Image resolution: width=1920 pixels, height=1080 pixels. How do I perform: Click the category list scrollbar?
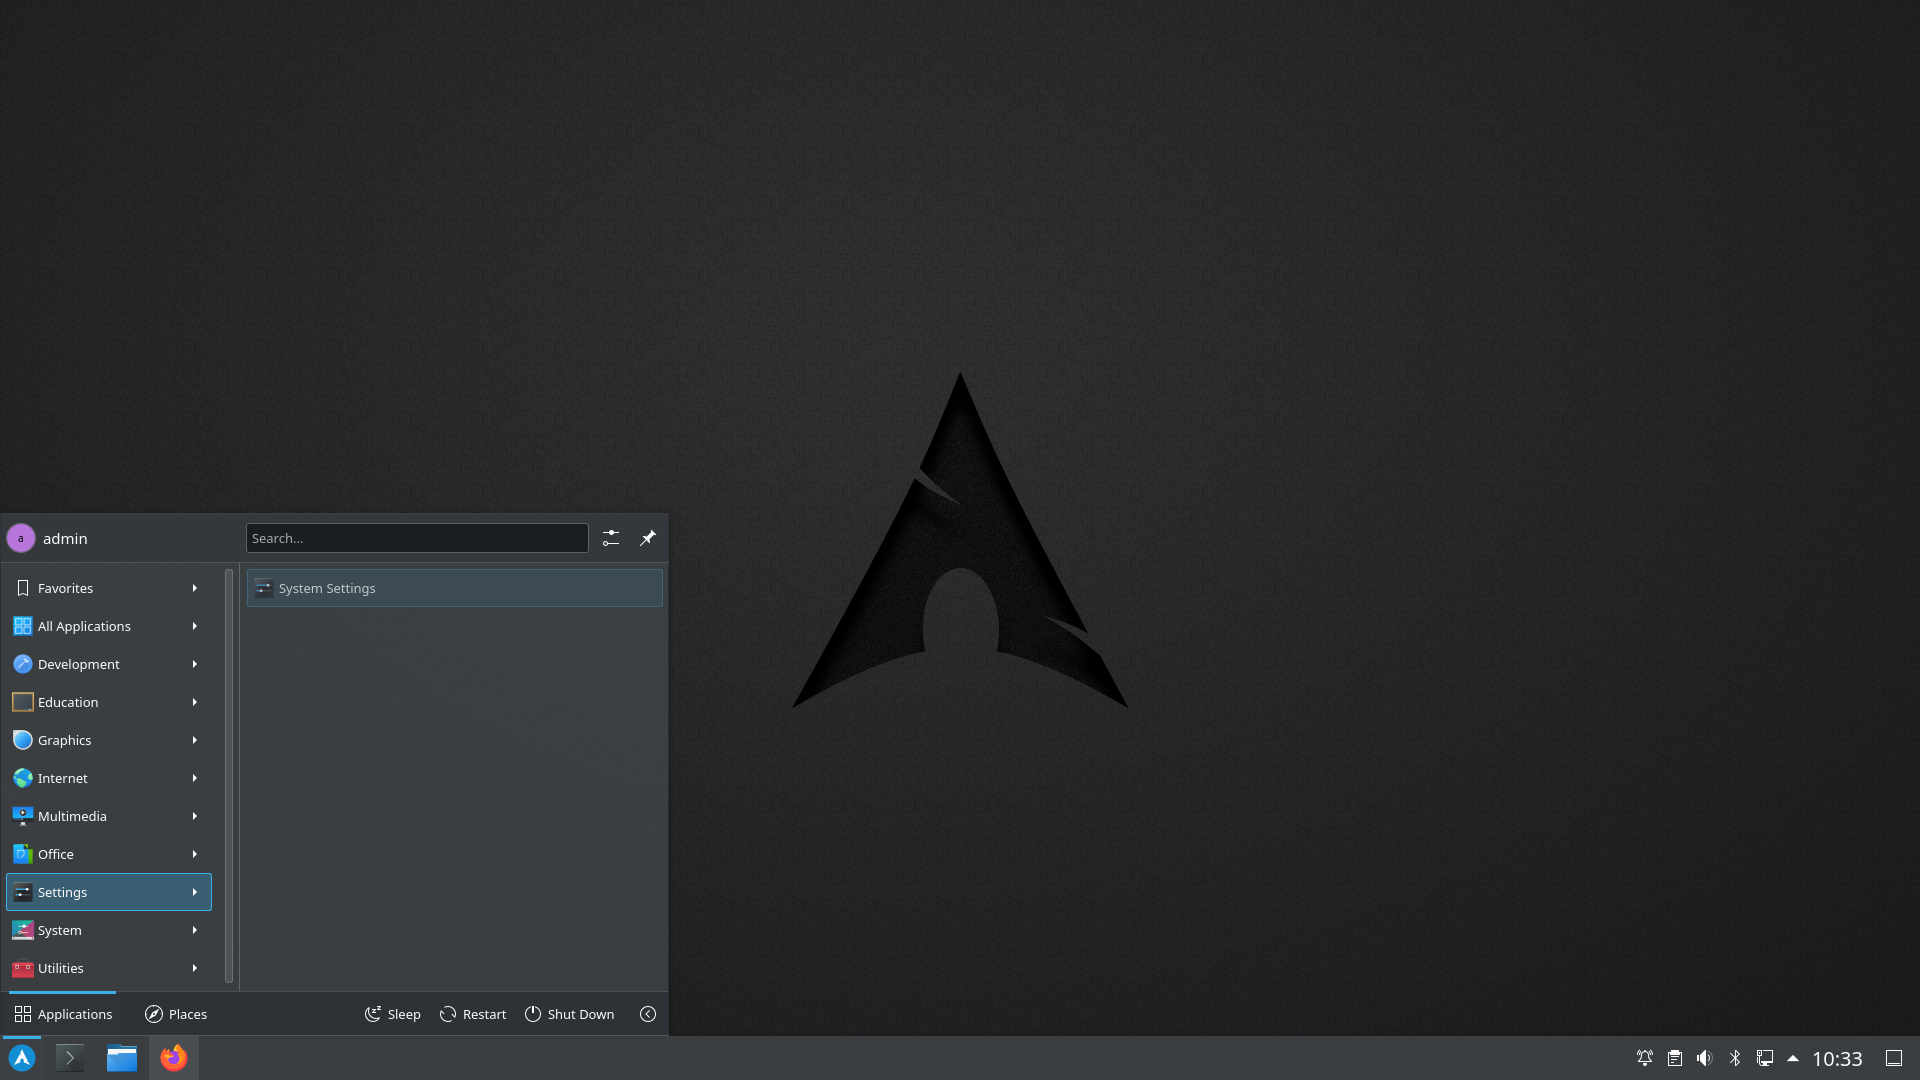229,775
